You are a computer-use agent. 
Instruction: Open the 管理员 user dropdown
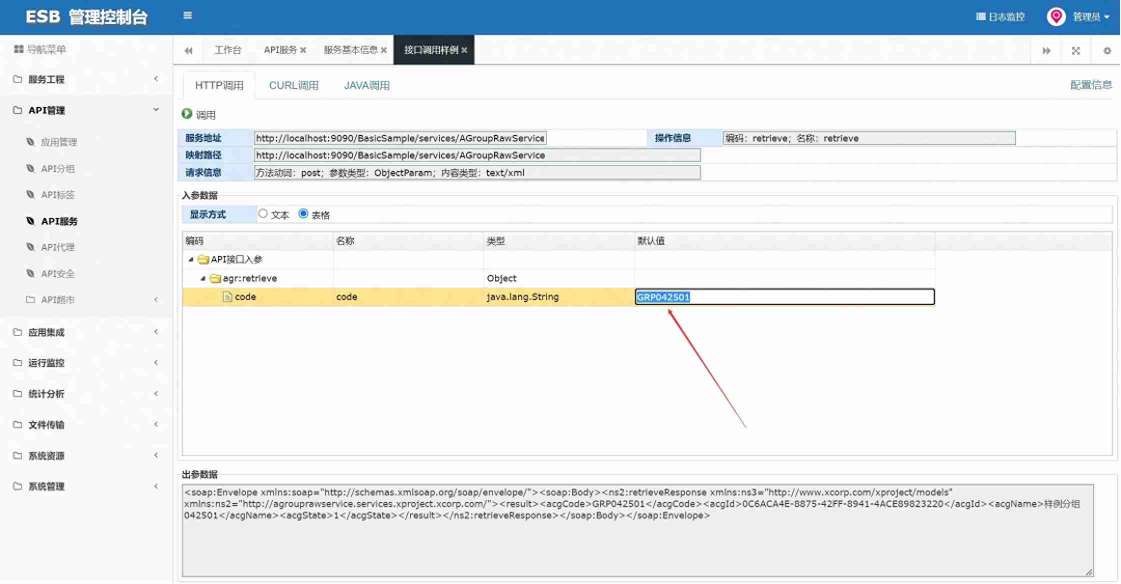point(1090,16)
